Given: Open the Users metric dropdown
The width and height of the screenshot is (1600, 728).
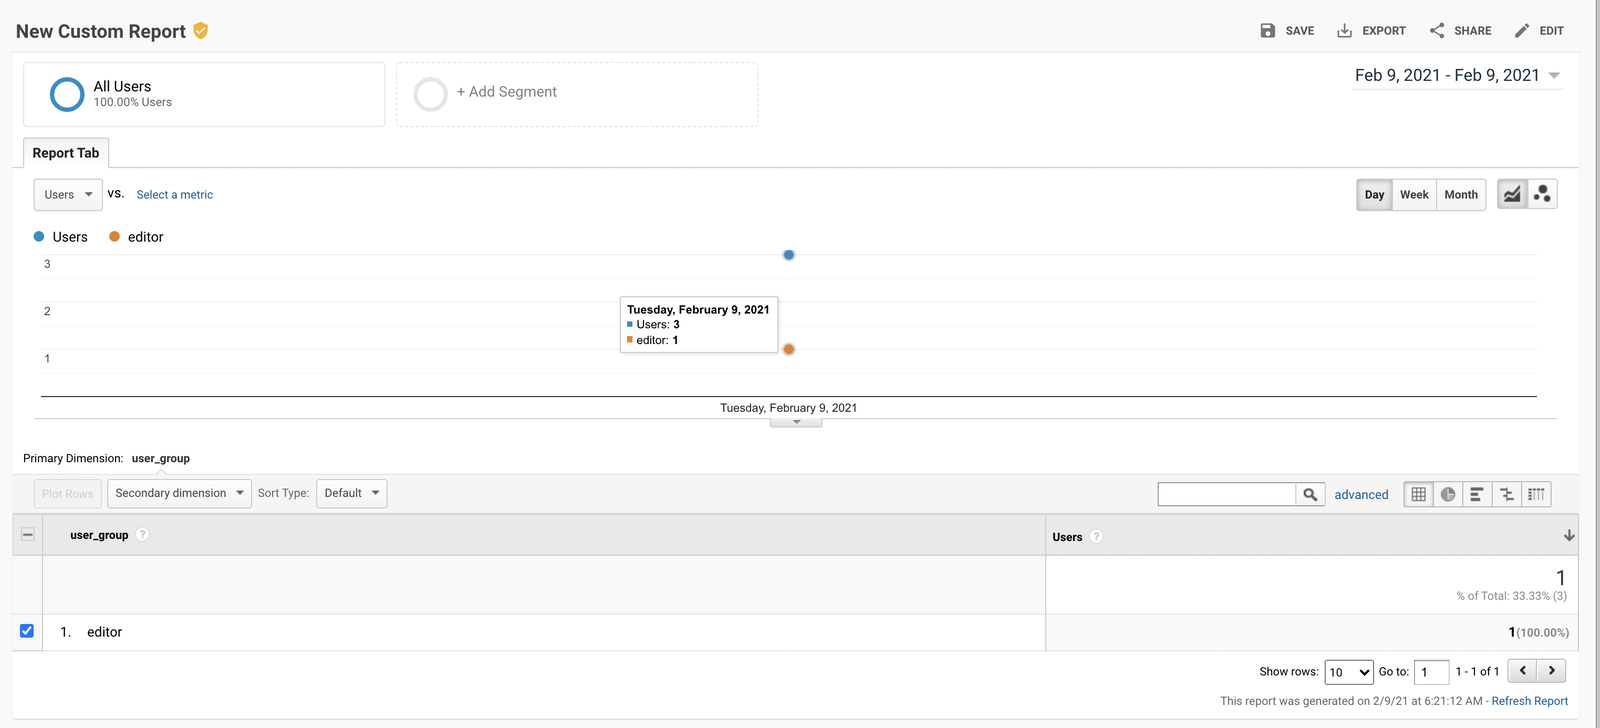Looking at the screenshot, I should pos(68,195).
